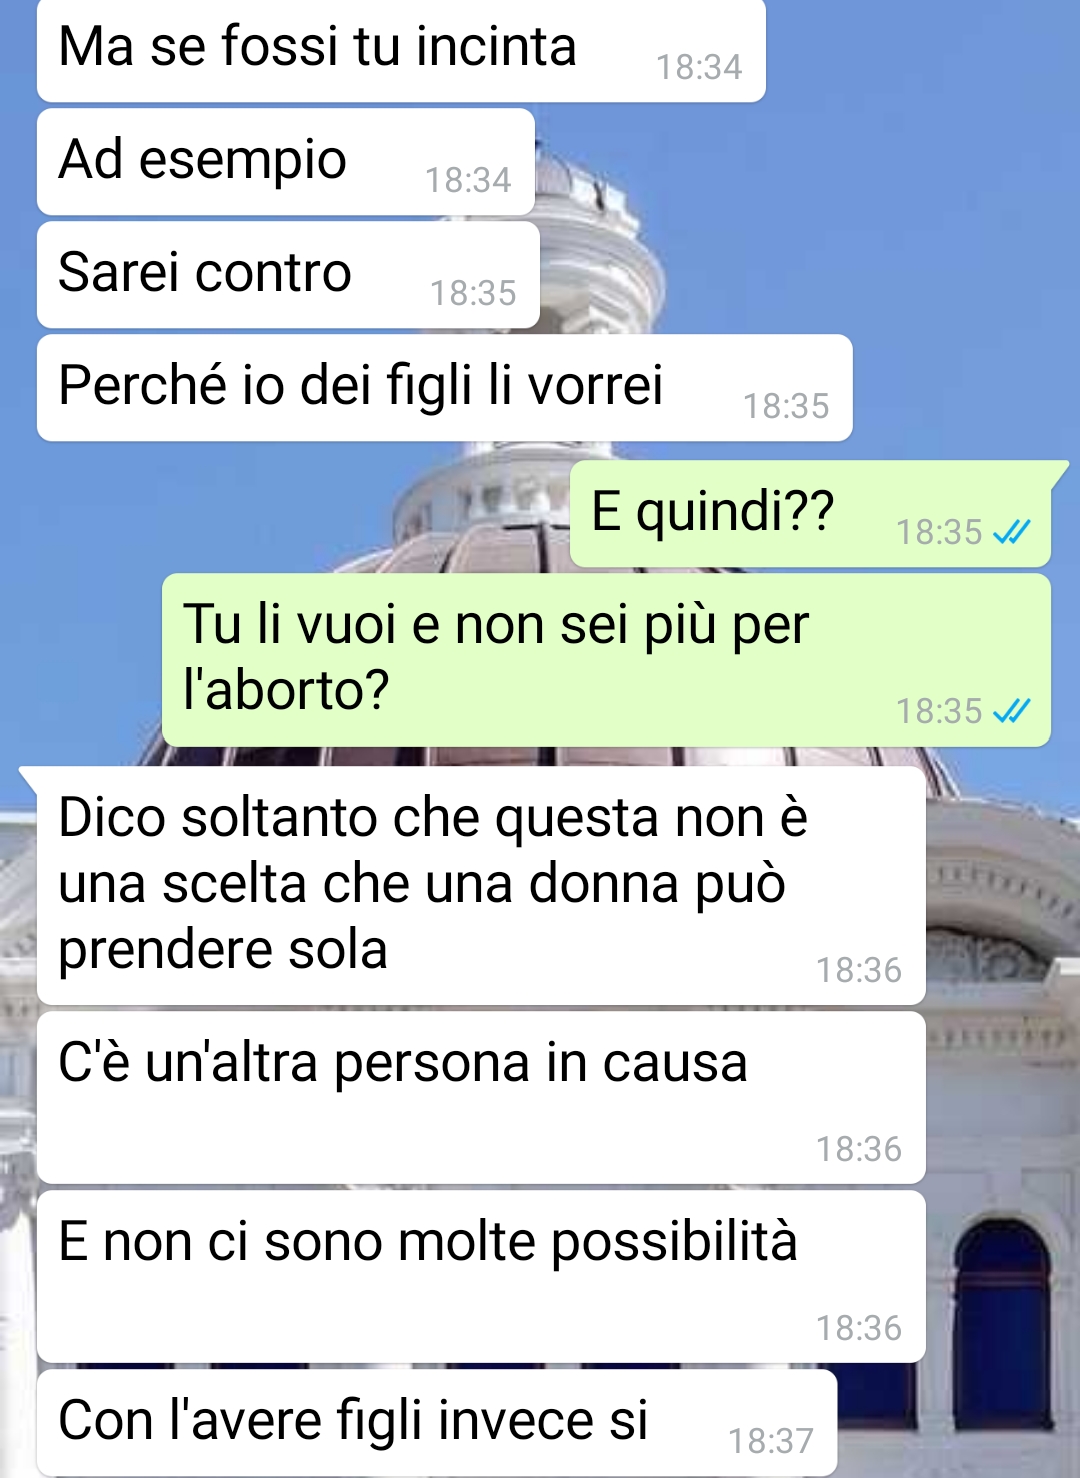
Task: Select the 'Ad esempio' message bubble
Action: [x=286, y=162]
